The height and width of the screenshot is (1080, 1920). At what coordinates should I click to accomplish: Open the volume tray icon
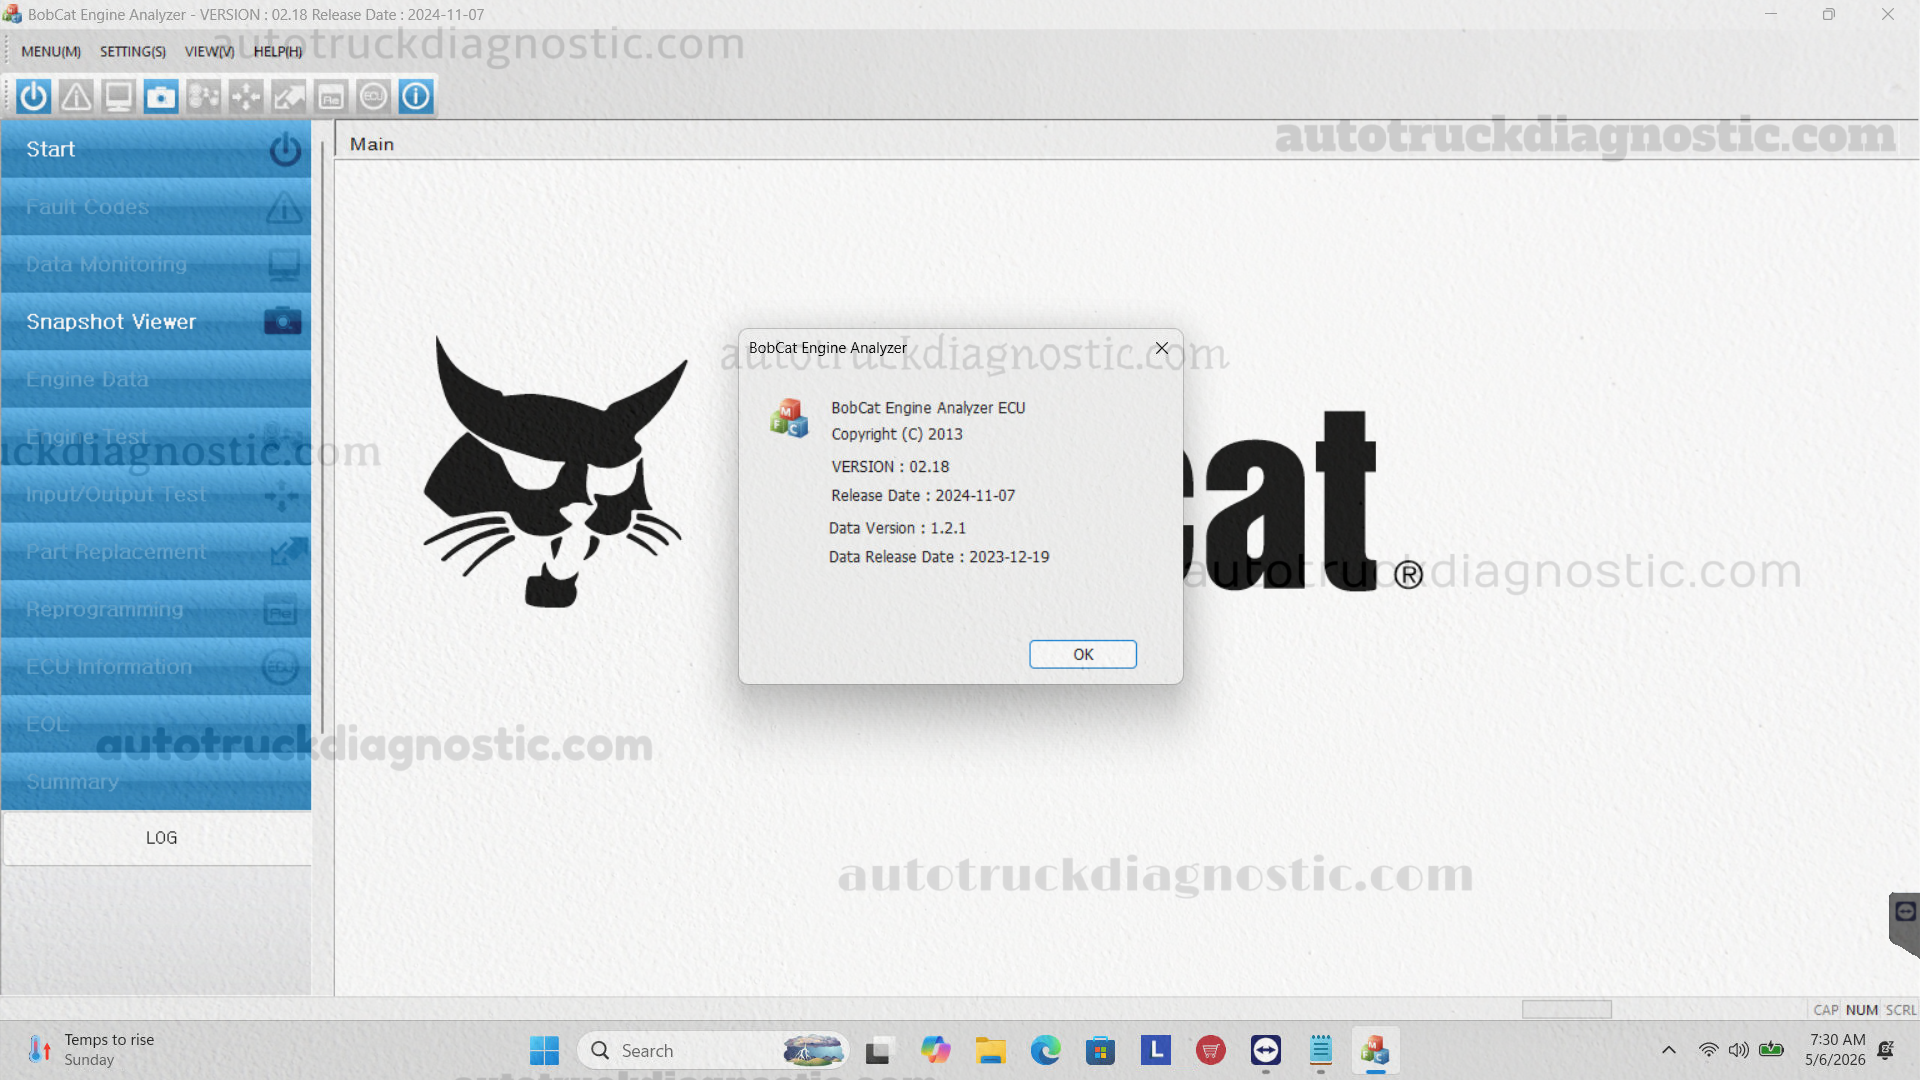(1739, 1050)
